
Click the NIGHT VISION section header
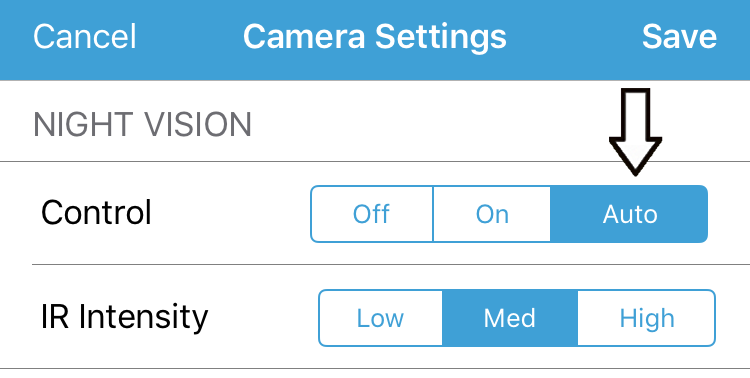142,124
